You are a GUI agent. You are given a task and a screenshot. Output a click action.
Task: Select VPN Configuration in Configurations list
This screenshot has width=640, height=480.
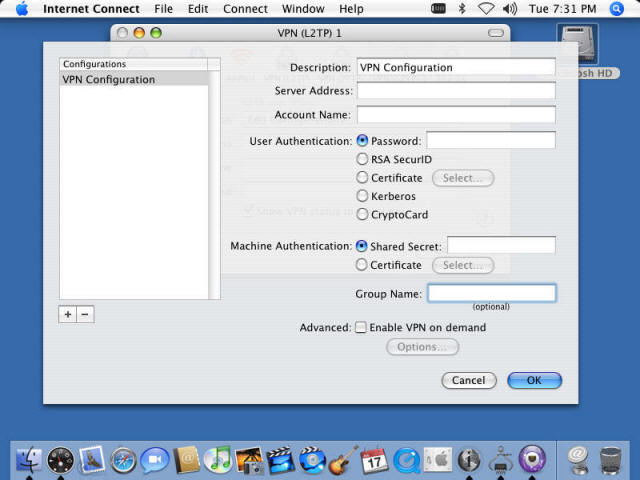(x=134, y=80)
